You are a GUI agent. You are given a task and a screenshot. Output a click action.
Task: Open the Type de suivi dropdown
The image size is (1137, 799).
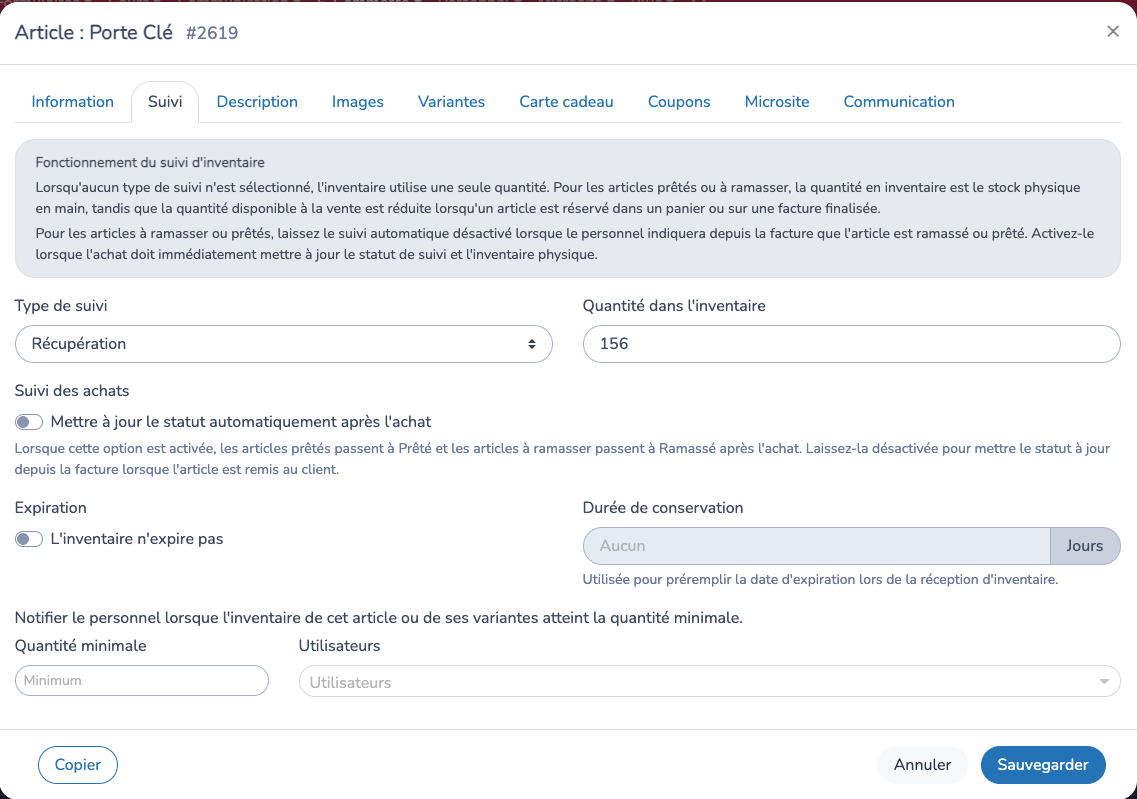[284, 344]
